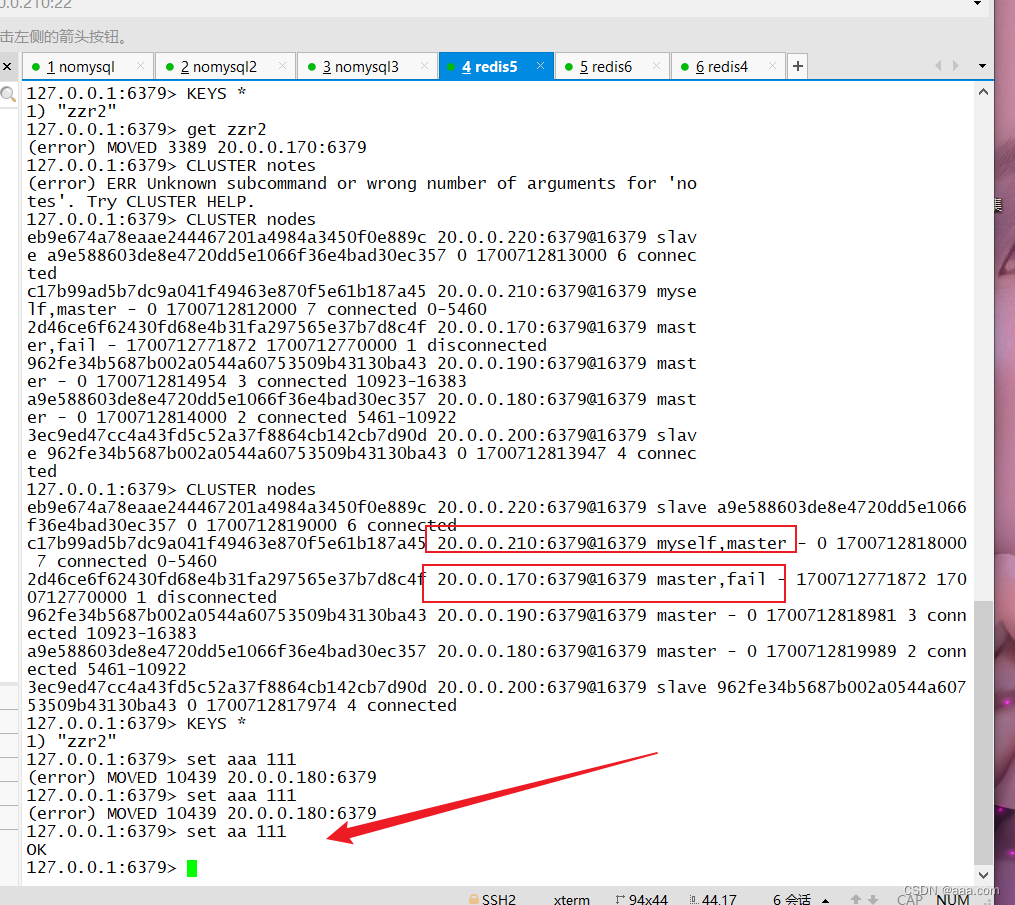Screen dimensions: 1015x905
Task: Open the quick search magnifier tool
Action: (9, 93)
